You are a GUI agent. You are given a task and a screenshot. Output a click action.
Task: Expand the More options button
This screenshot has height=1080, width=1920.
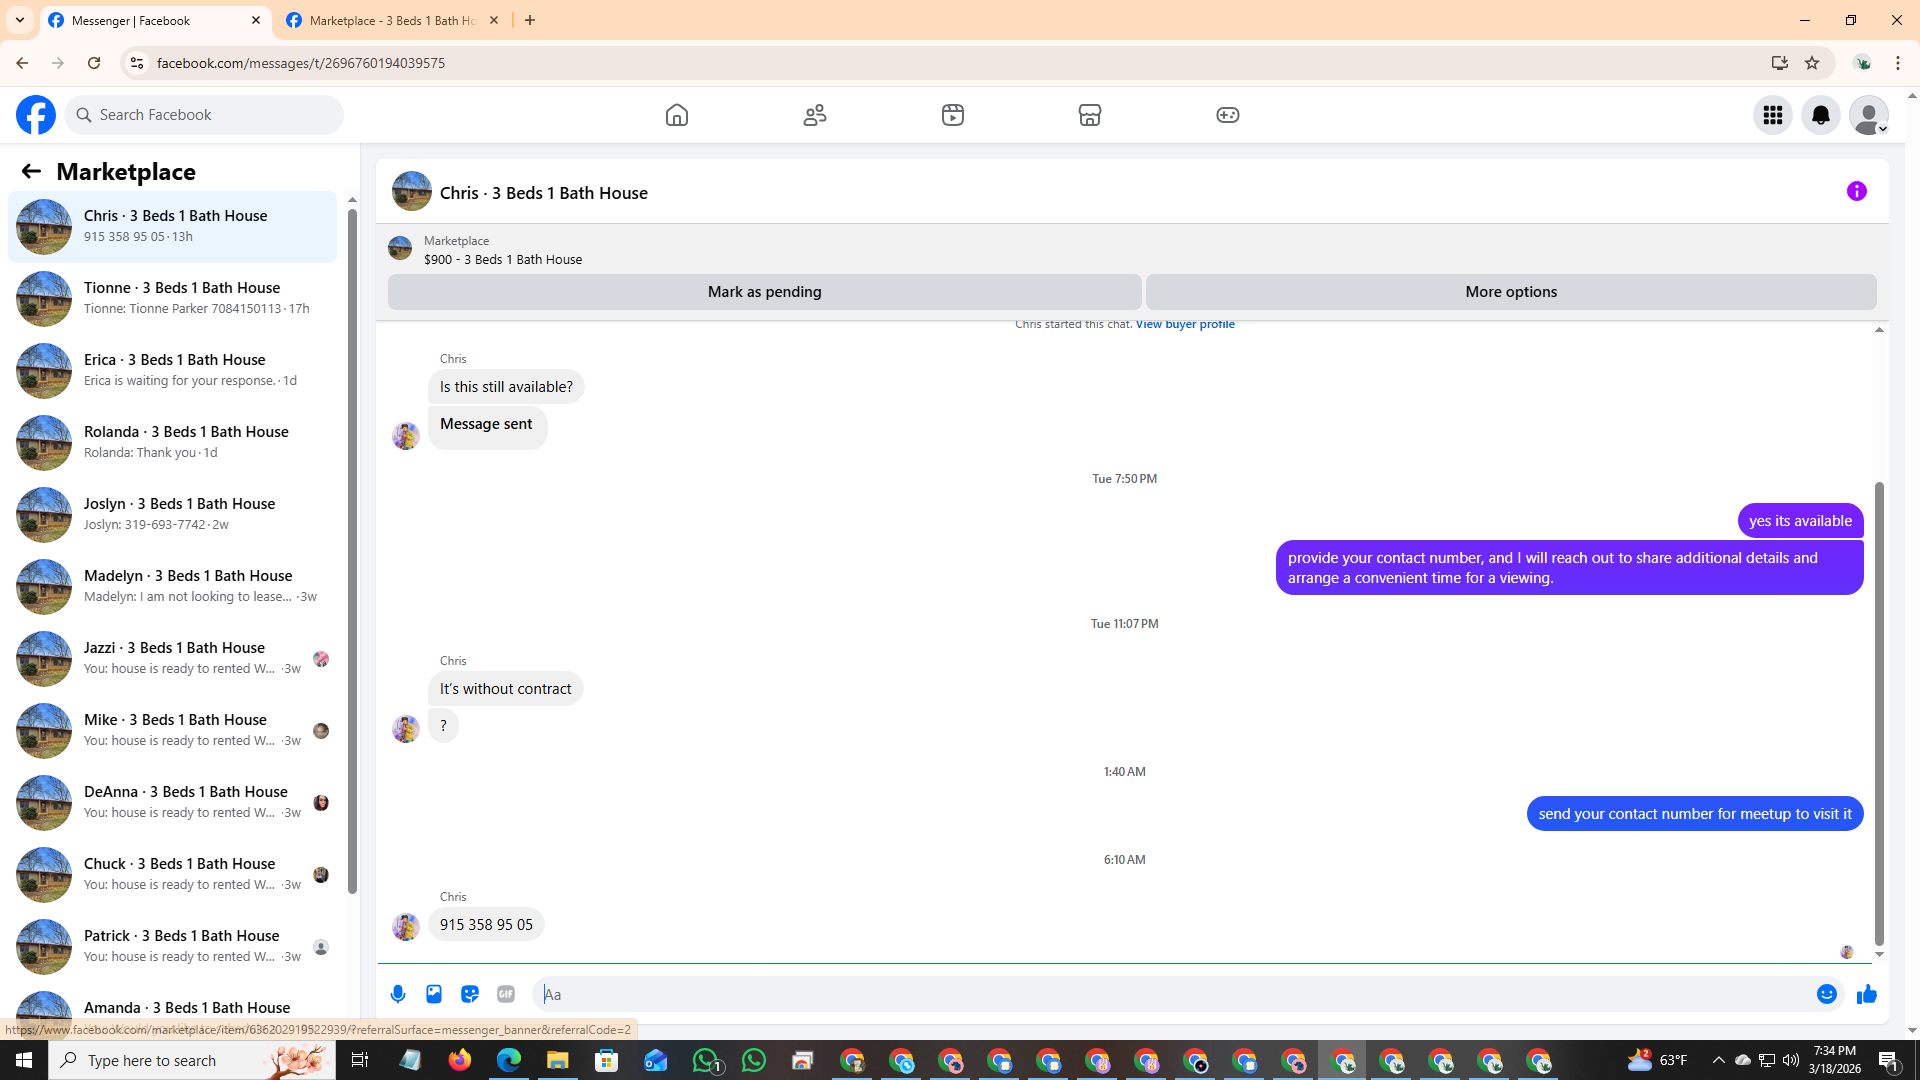point(1510,292)
